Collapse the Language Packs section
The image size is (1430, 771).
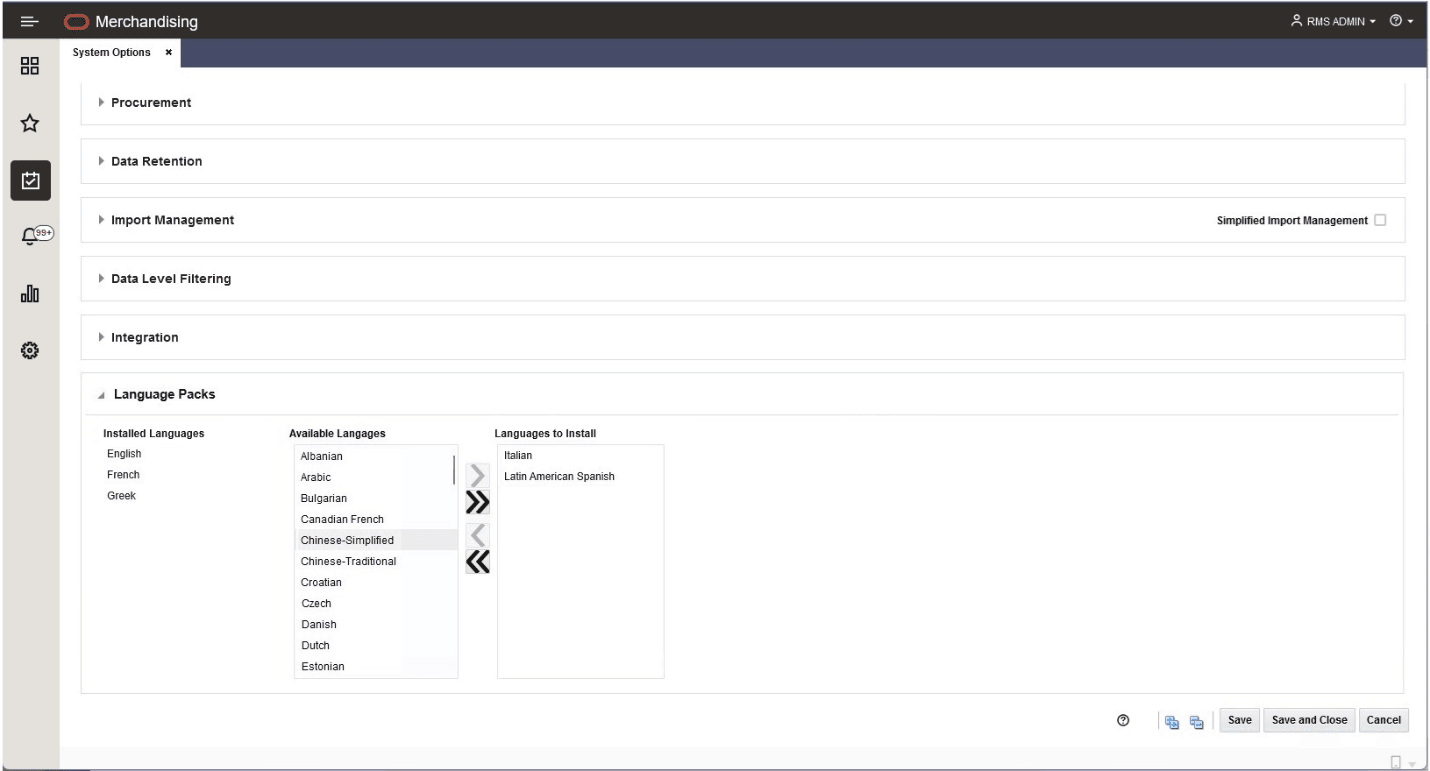(103, 394)
